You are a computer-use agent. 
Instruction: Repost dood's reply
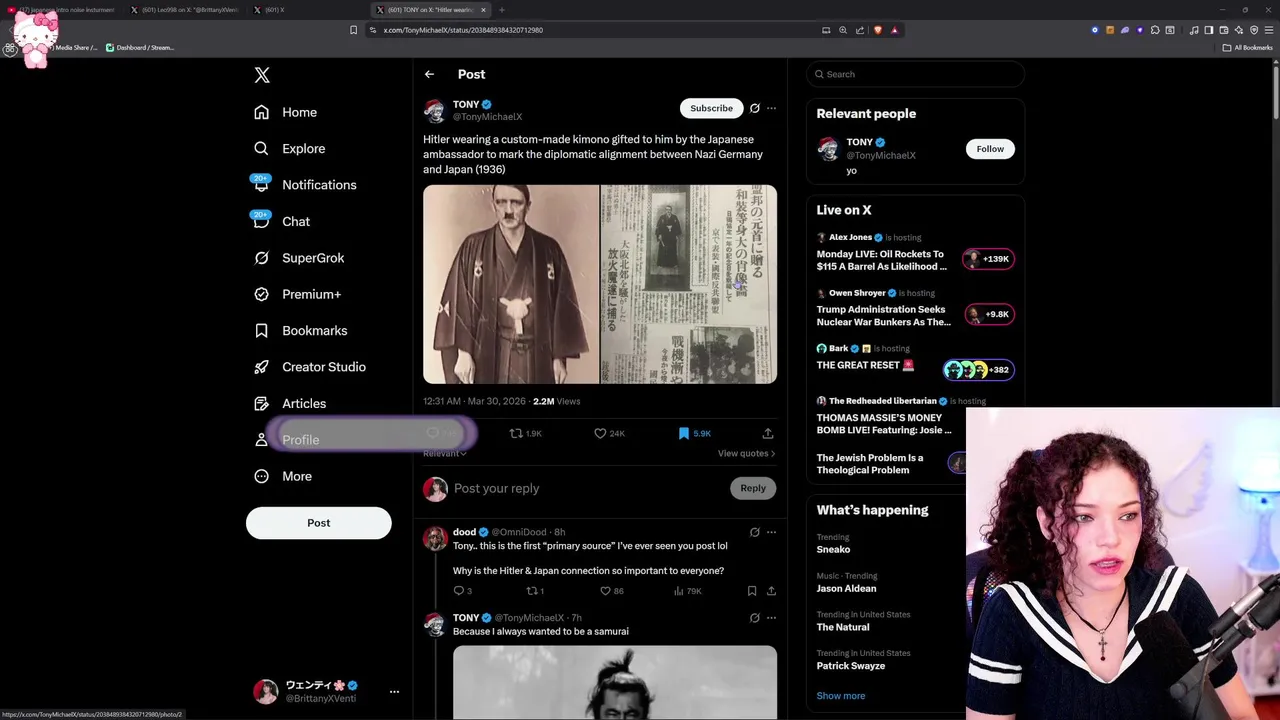(x=535, y=591)
